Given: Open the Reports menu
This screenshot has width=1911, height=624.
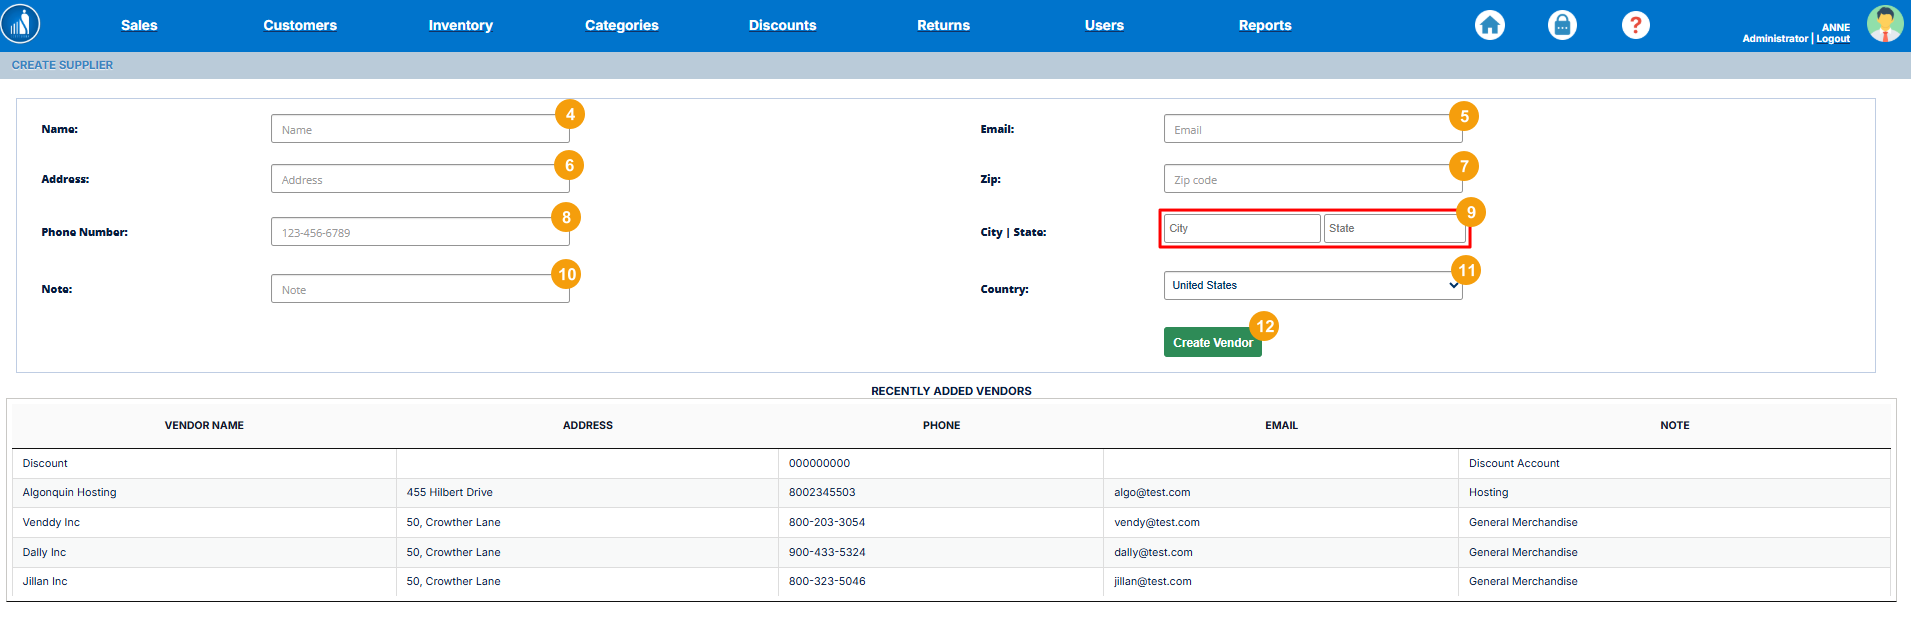Looking at the screenshot, I should (1264, 26).
